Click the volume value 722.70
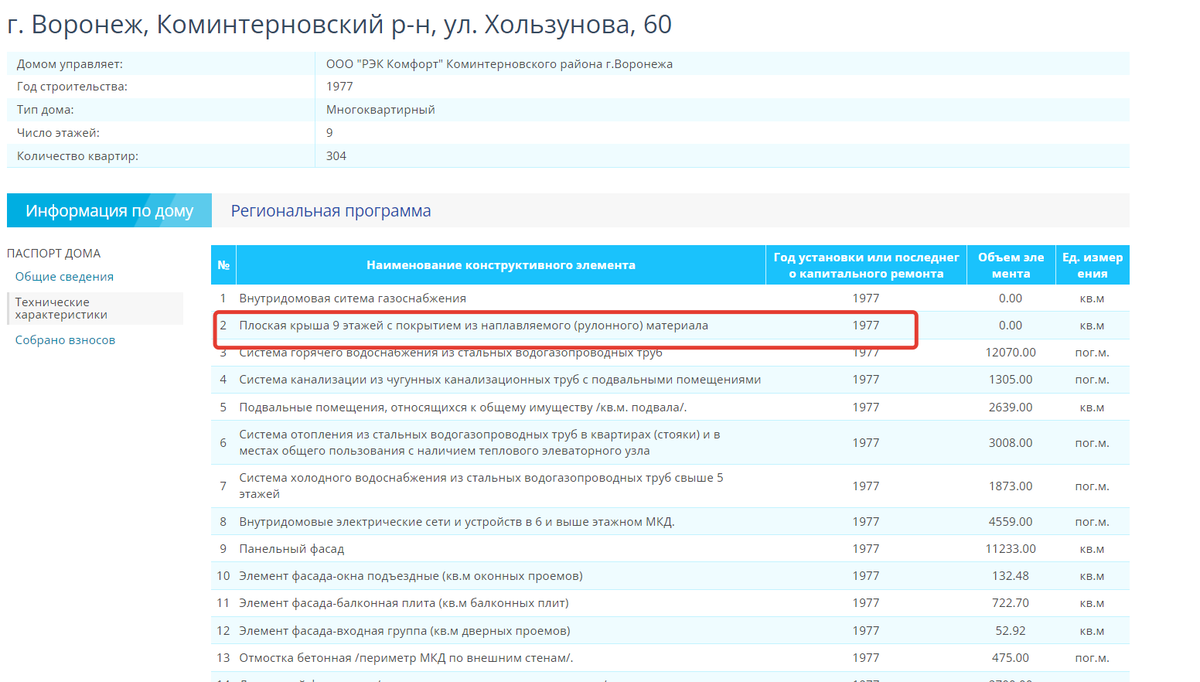Screen dimensions: 1200x682 (x=1010, y=603)
